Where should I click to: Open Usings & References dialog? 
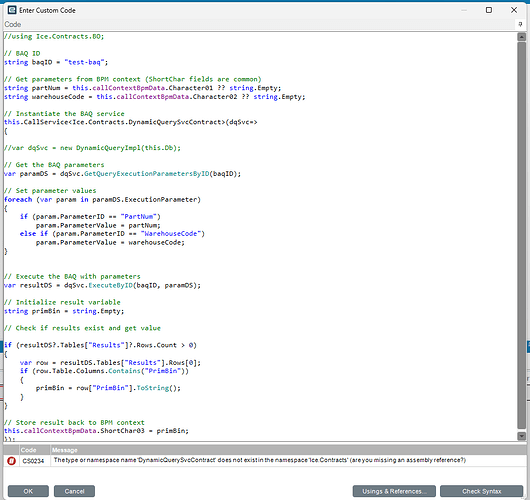394,491
